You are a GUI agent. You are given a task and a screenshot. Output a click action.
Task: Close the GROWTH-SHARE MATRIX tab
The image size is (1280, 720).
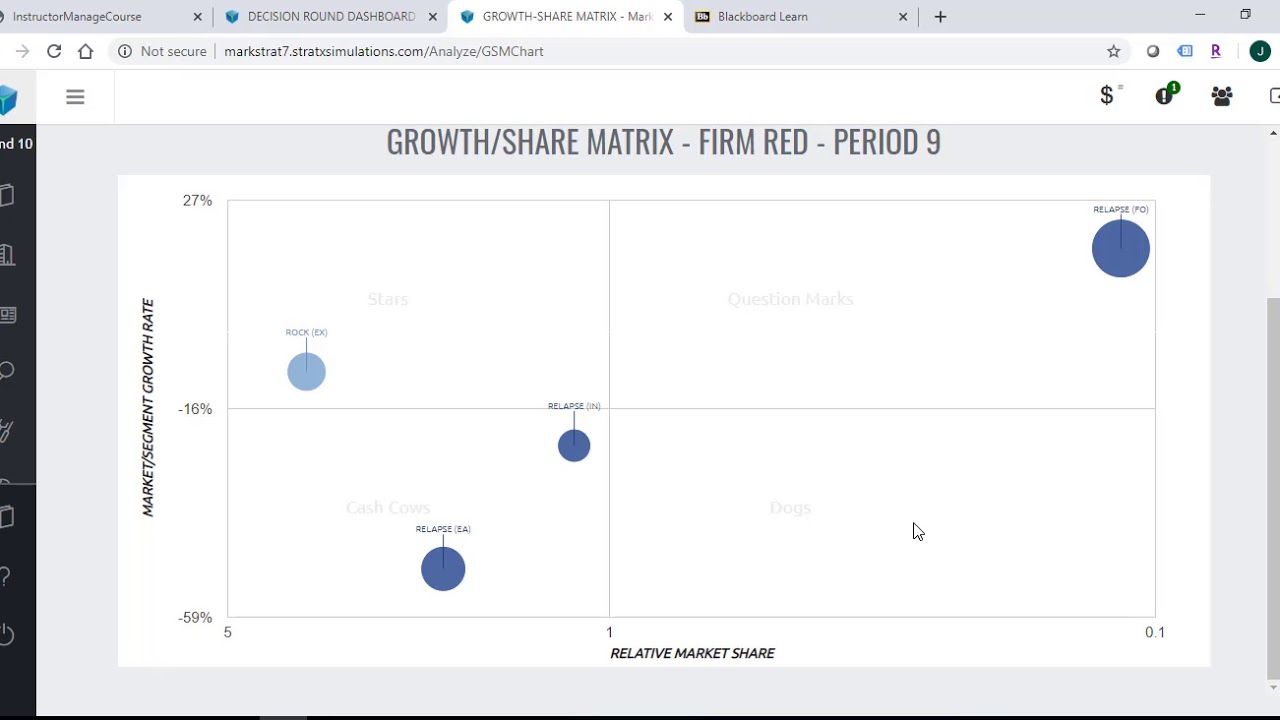(668, 17)
